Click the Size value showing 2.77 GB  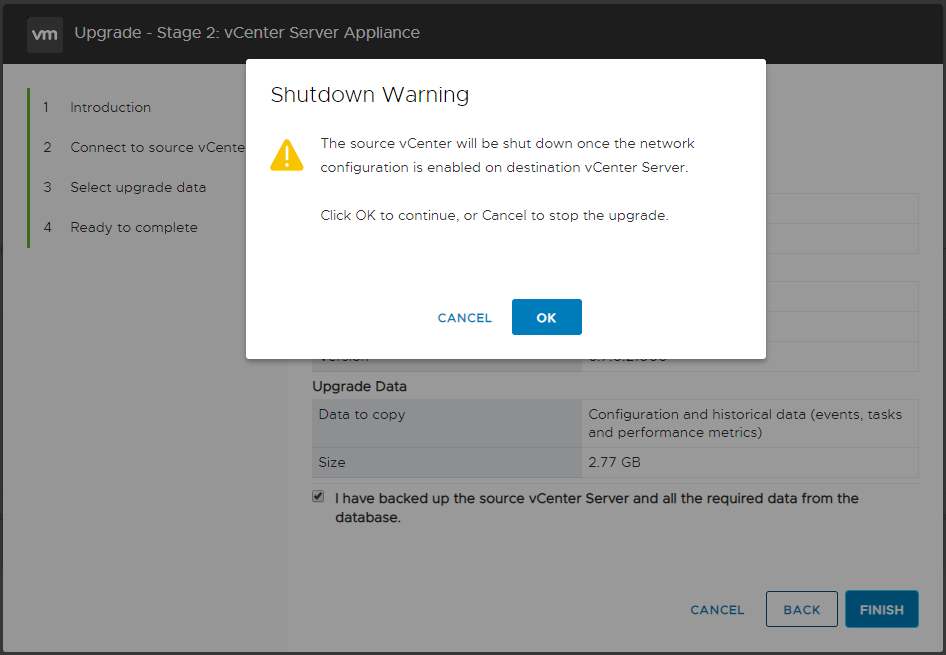[607, 462]
